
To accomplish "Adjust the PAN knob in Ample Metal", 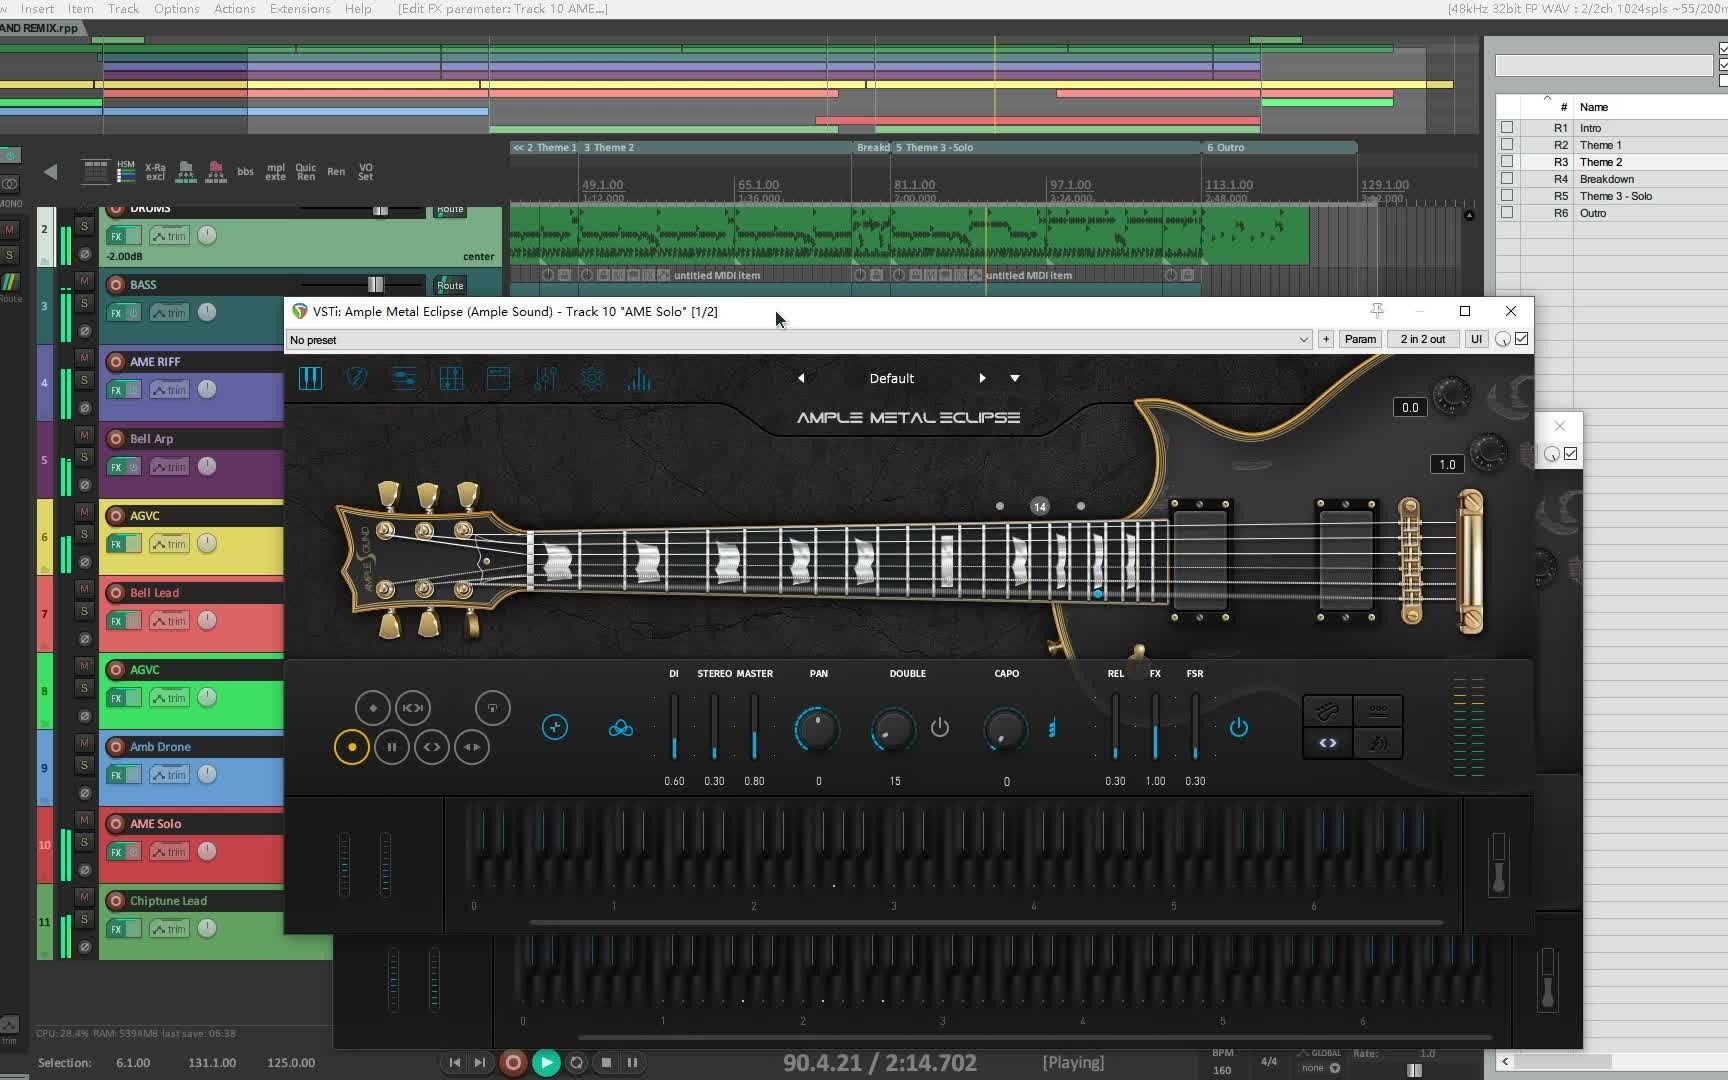I will (817, 729).
